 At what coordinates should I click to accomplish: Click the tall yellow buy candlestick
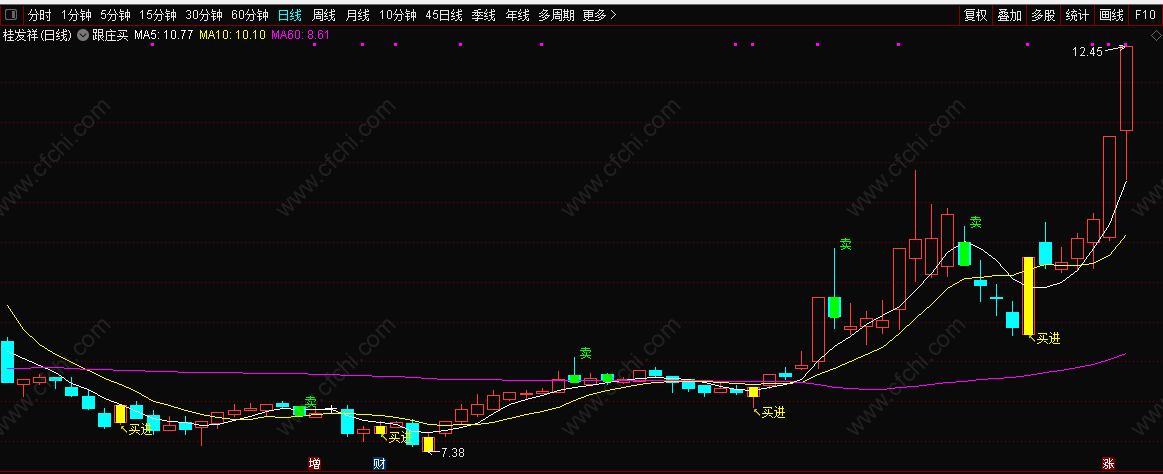1028,296
